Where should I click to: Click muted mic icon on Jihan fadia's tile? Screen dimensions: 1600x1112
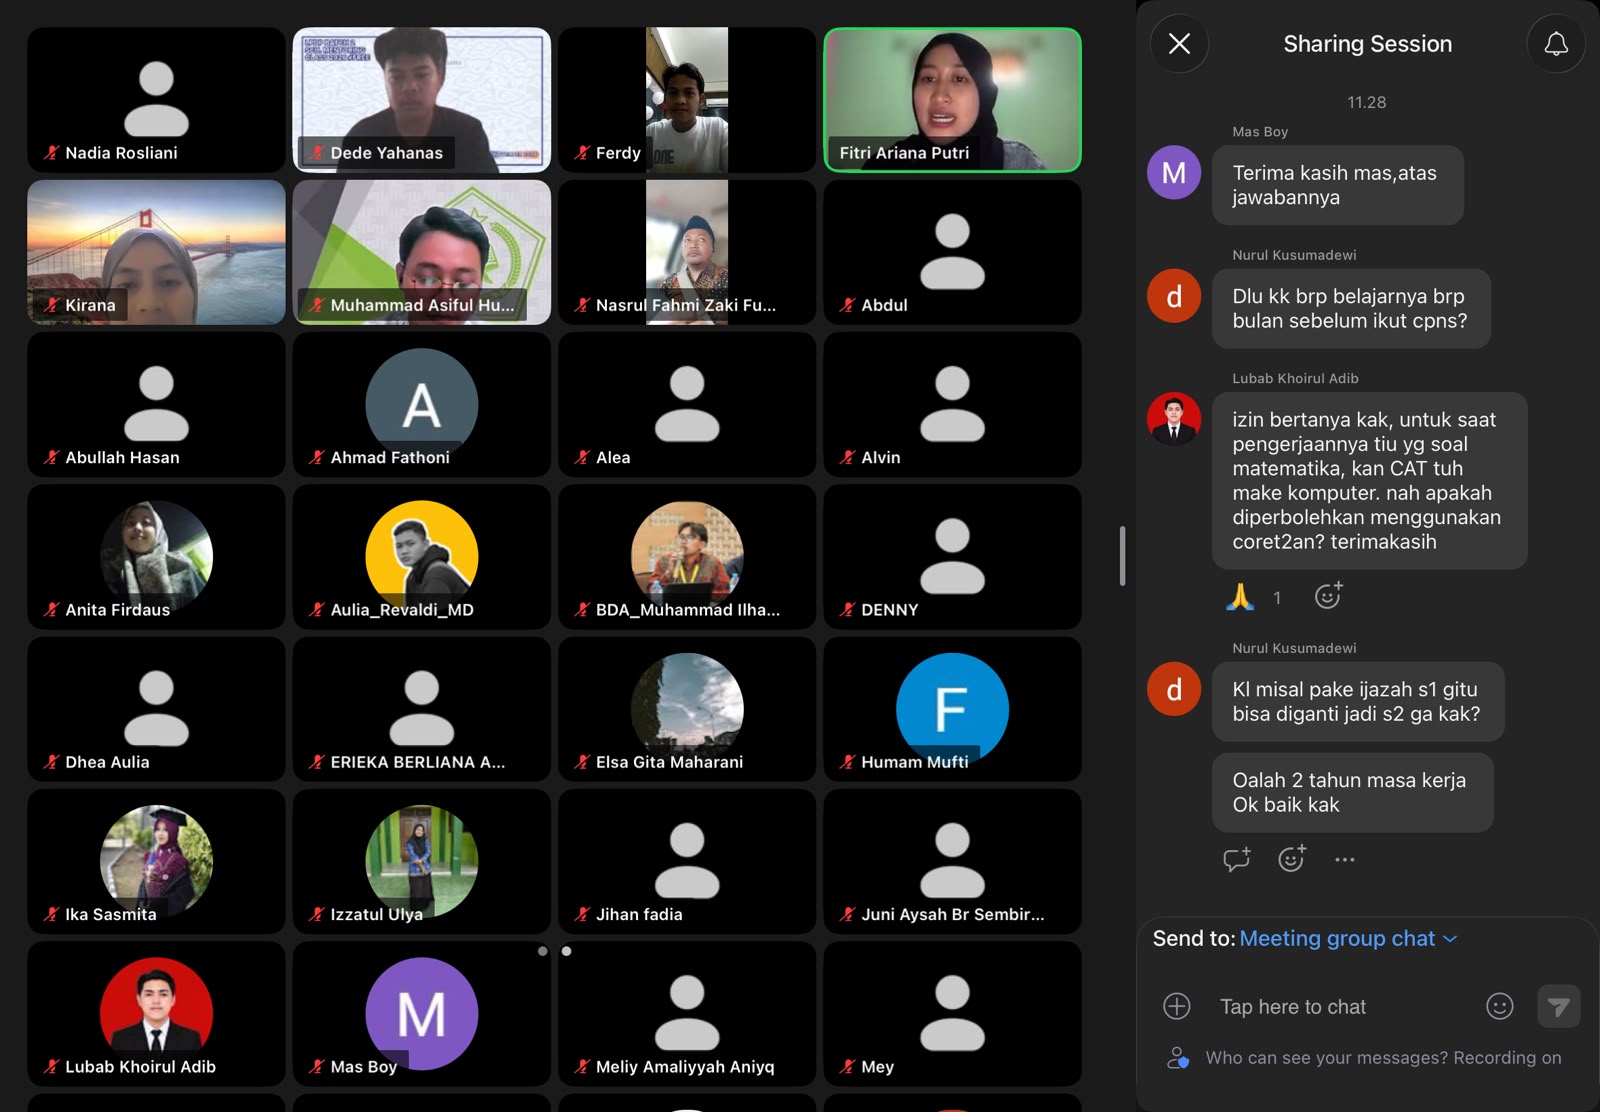pyautogui.click(x=582, y=914)
